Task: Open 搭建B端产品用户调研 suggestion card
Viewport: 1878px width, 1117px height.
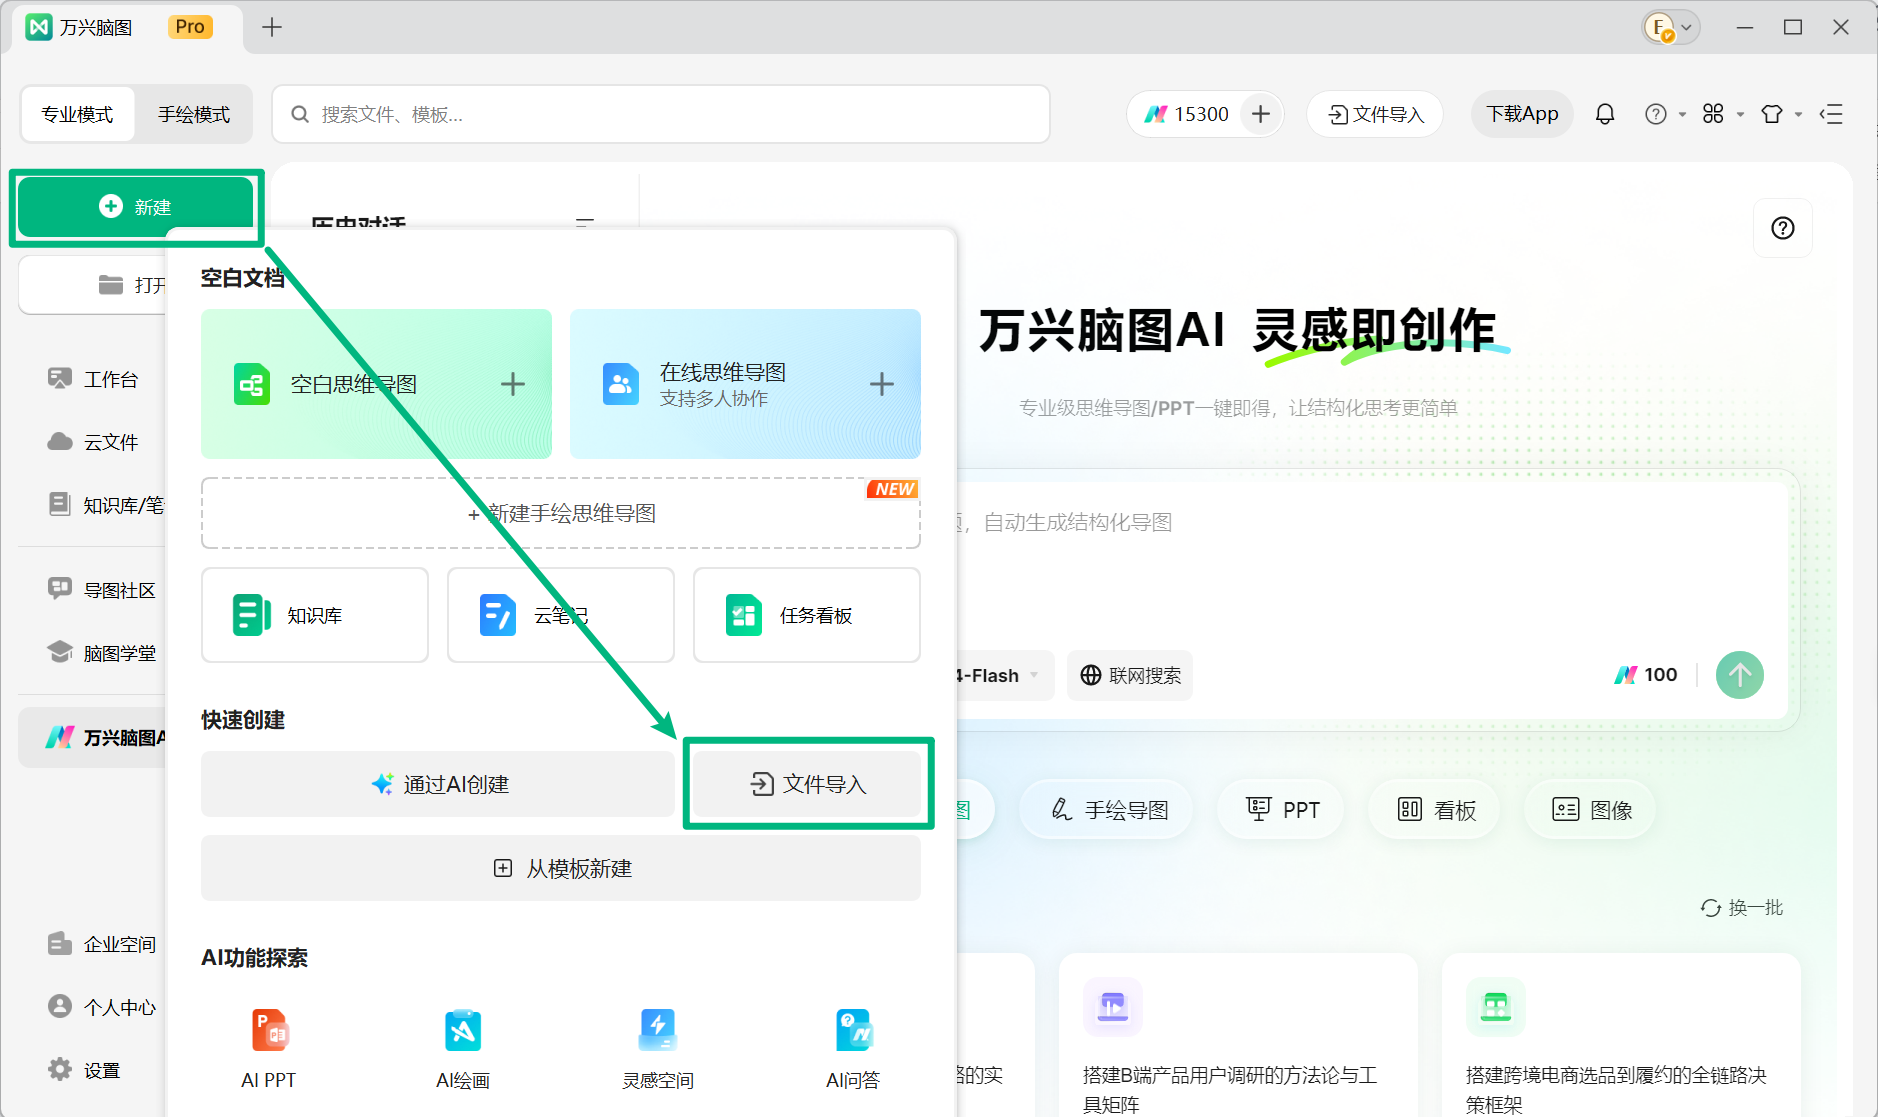Action: click(1238, 1036)
